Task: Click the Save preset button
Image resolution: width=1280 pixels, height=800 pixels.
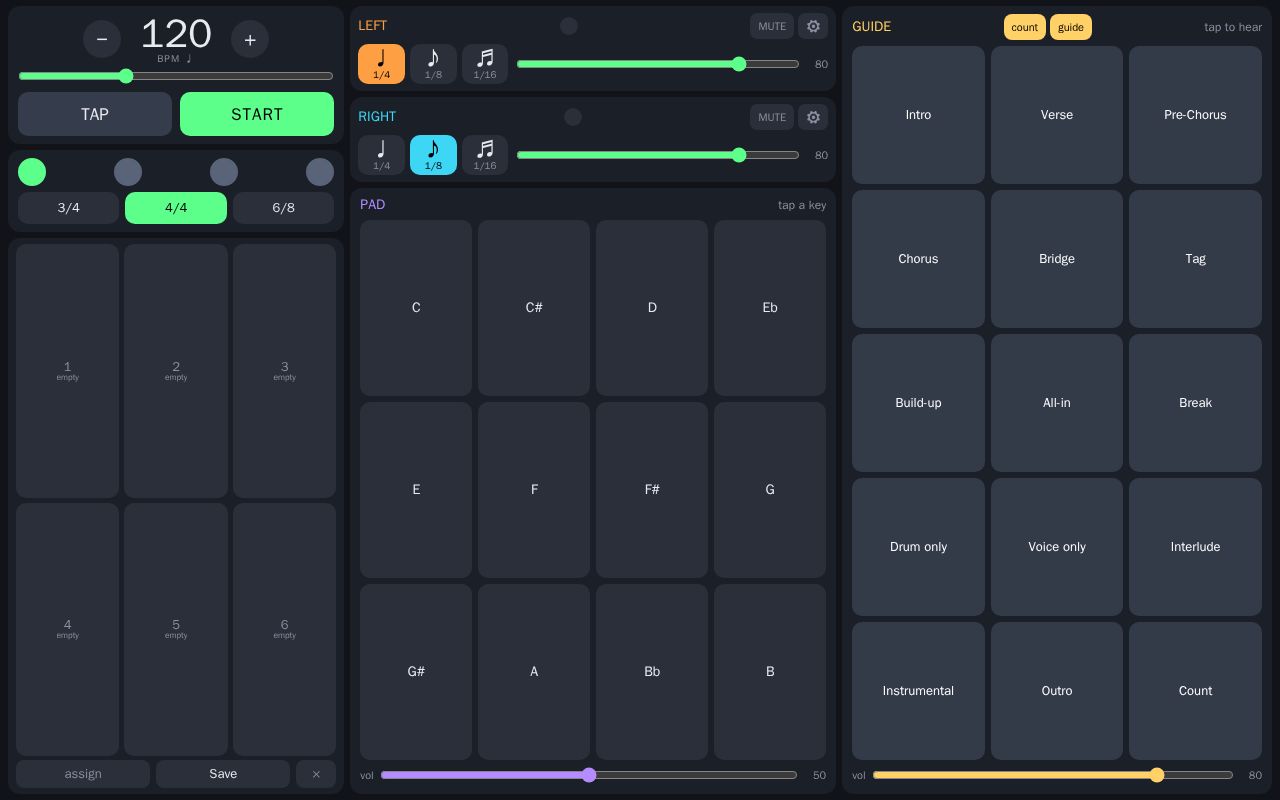Action: [223, 774]
